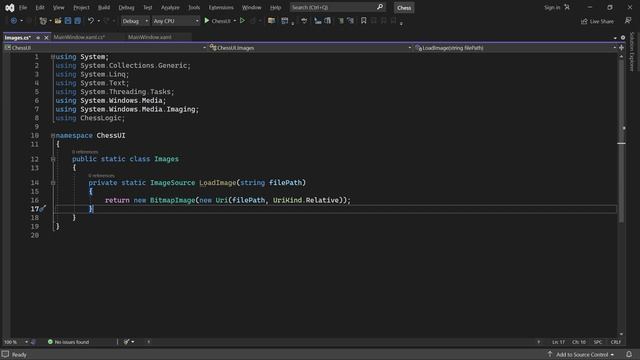Click the comment out selected lines icon
The width and height of the screenshot is (640, 360).
click(x=341, y=21)
